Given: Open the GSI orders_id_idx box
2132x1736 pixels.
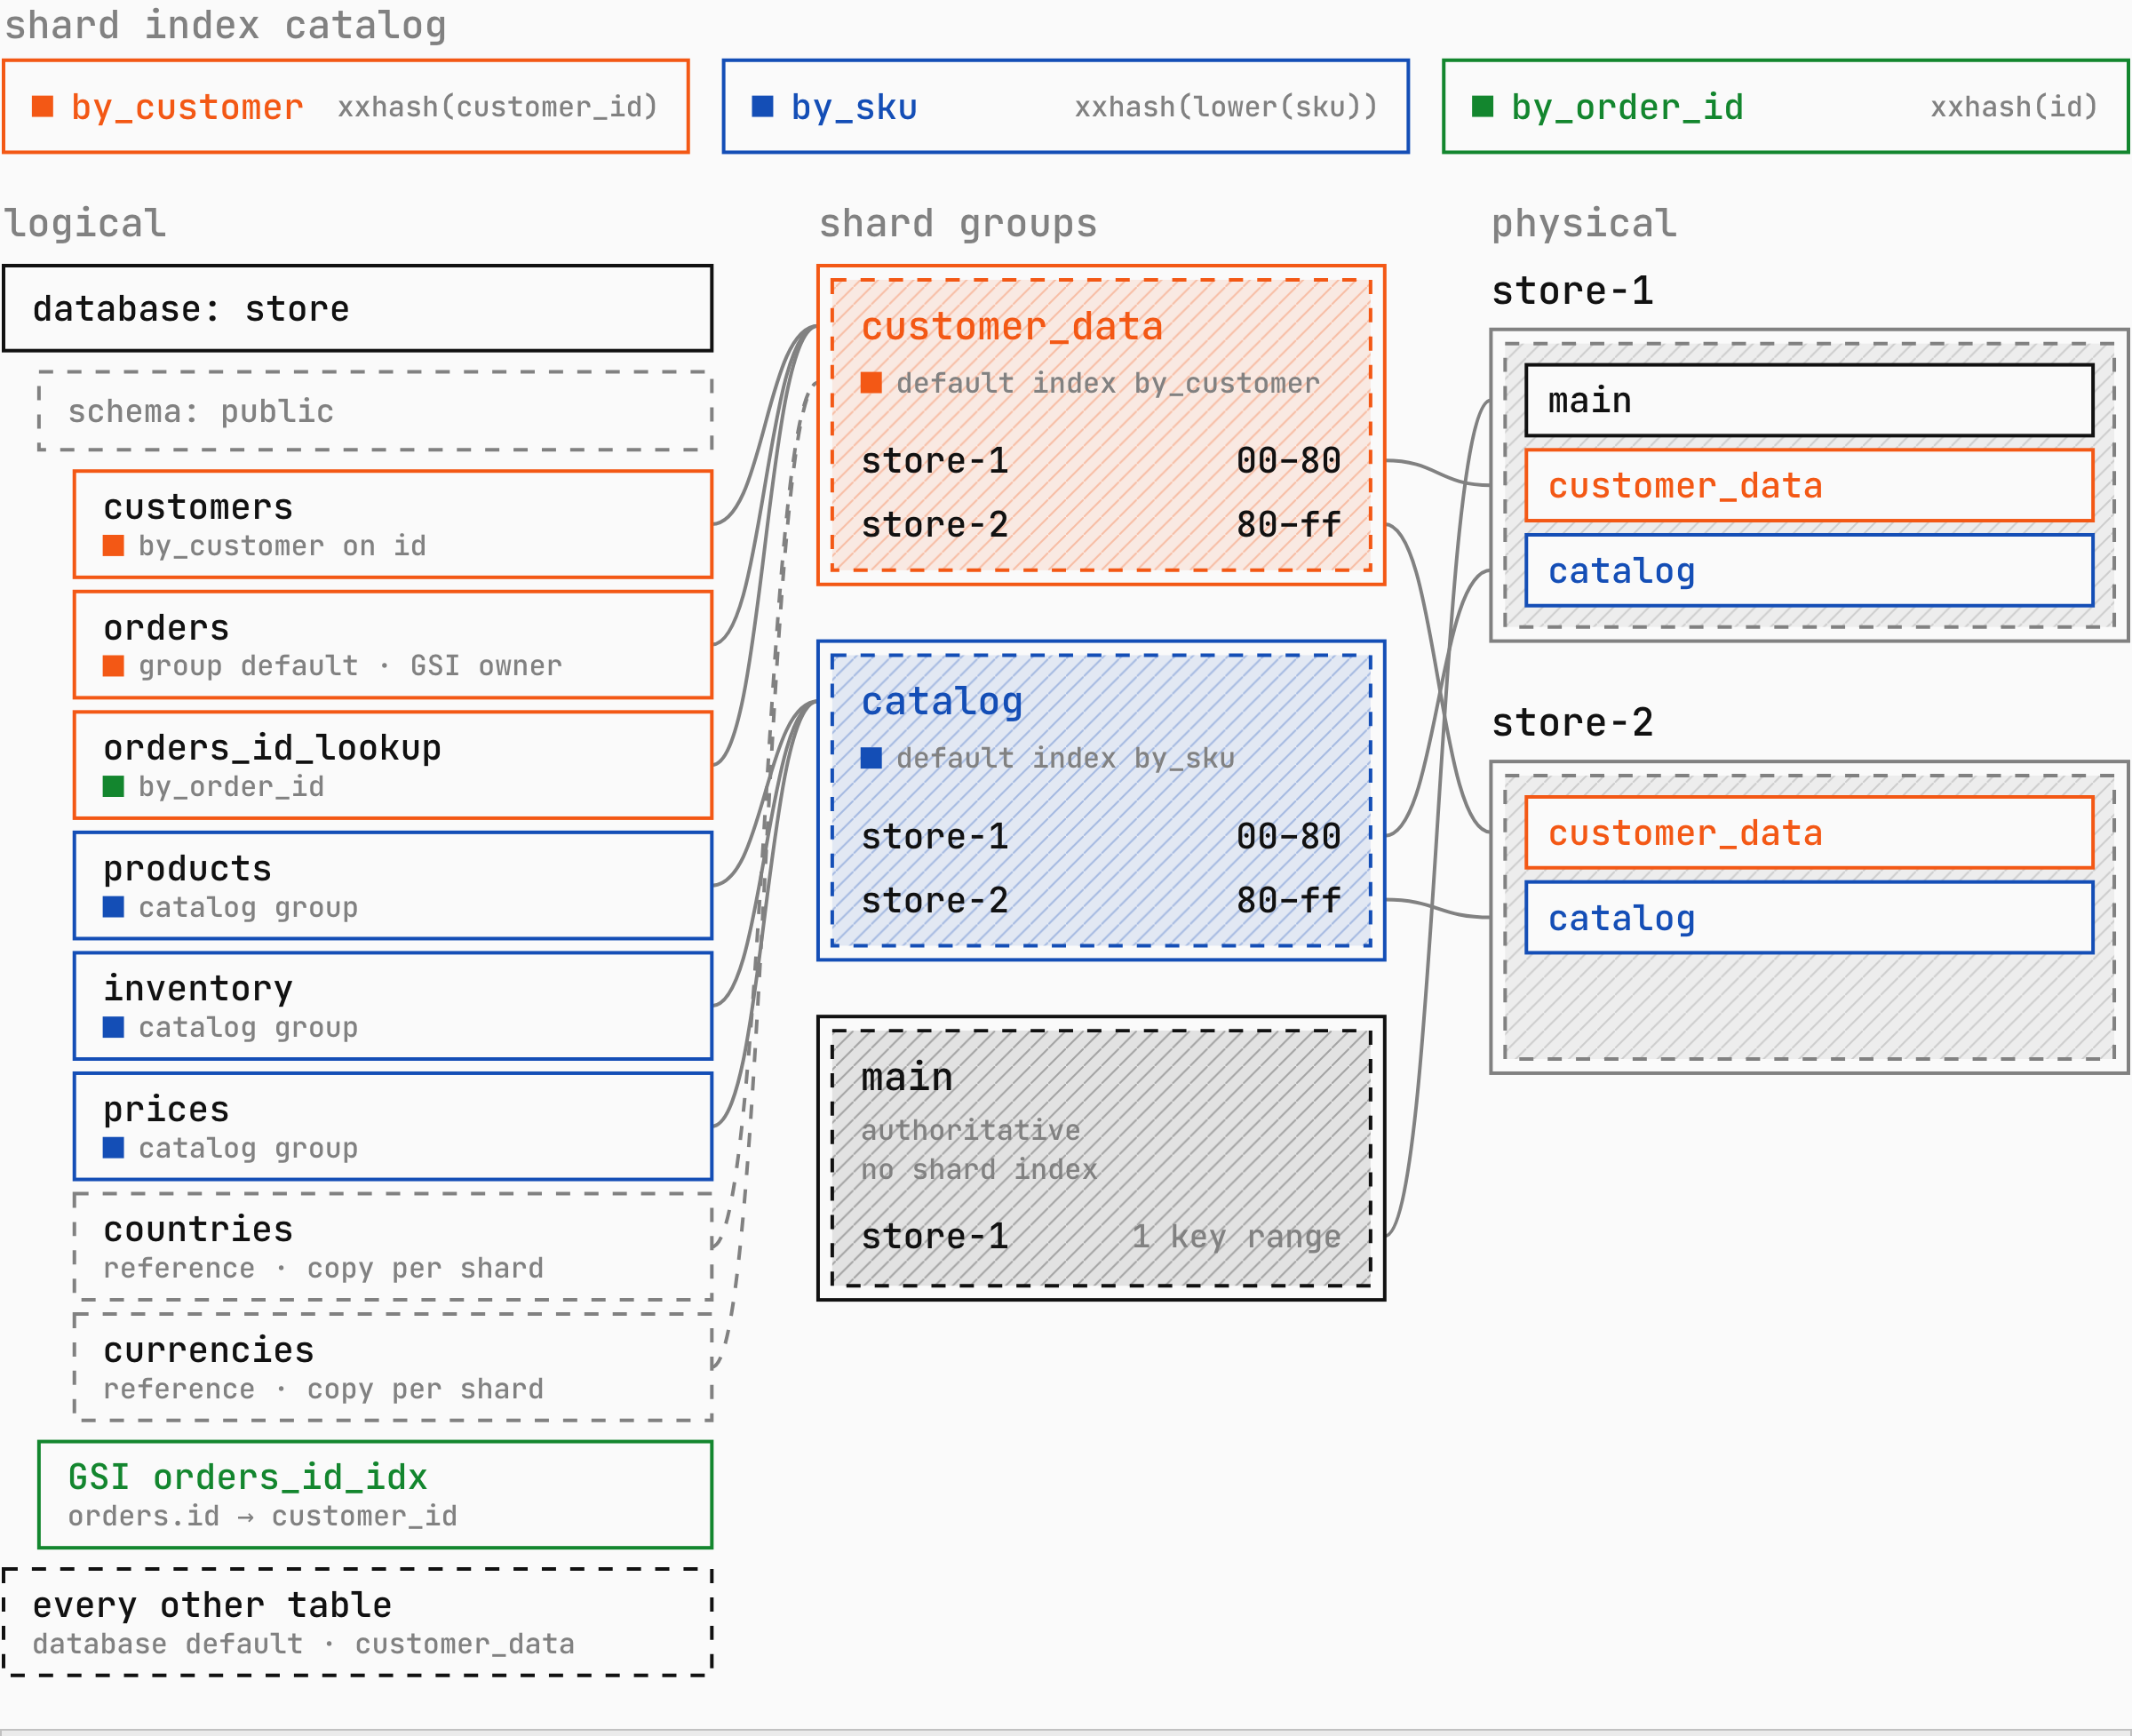Looking at the screenshot, I should [375, 1495].
